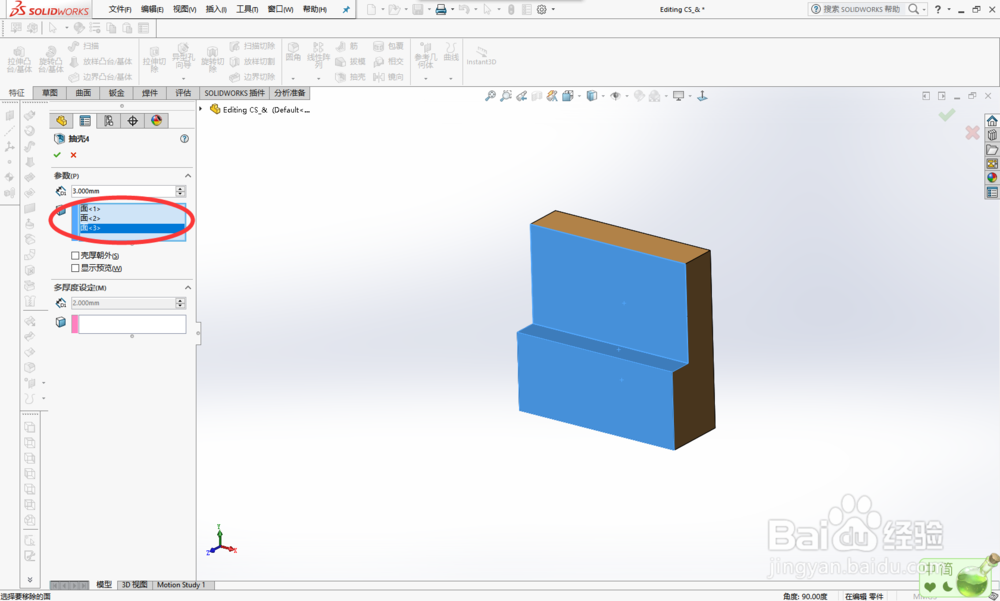Open the search type dropdown arrow

pos(924,10)
